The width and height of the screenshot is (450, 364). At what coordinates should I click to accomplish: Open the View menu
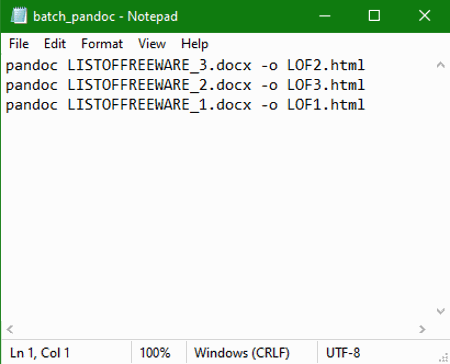(x=152, y=44)
